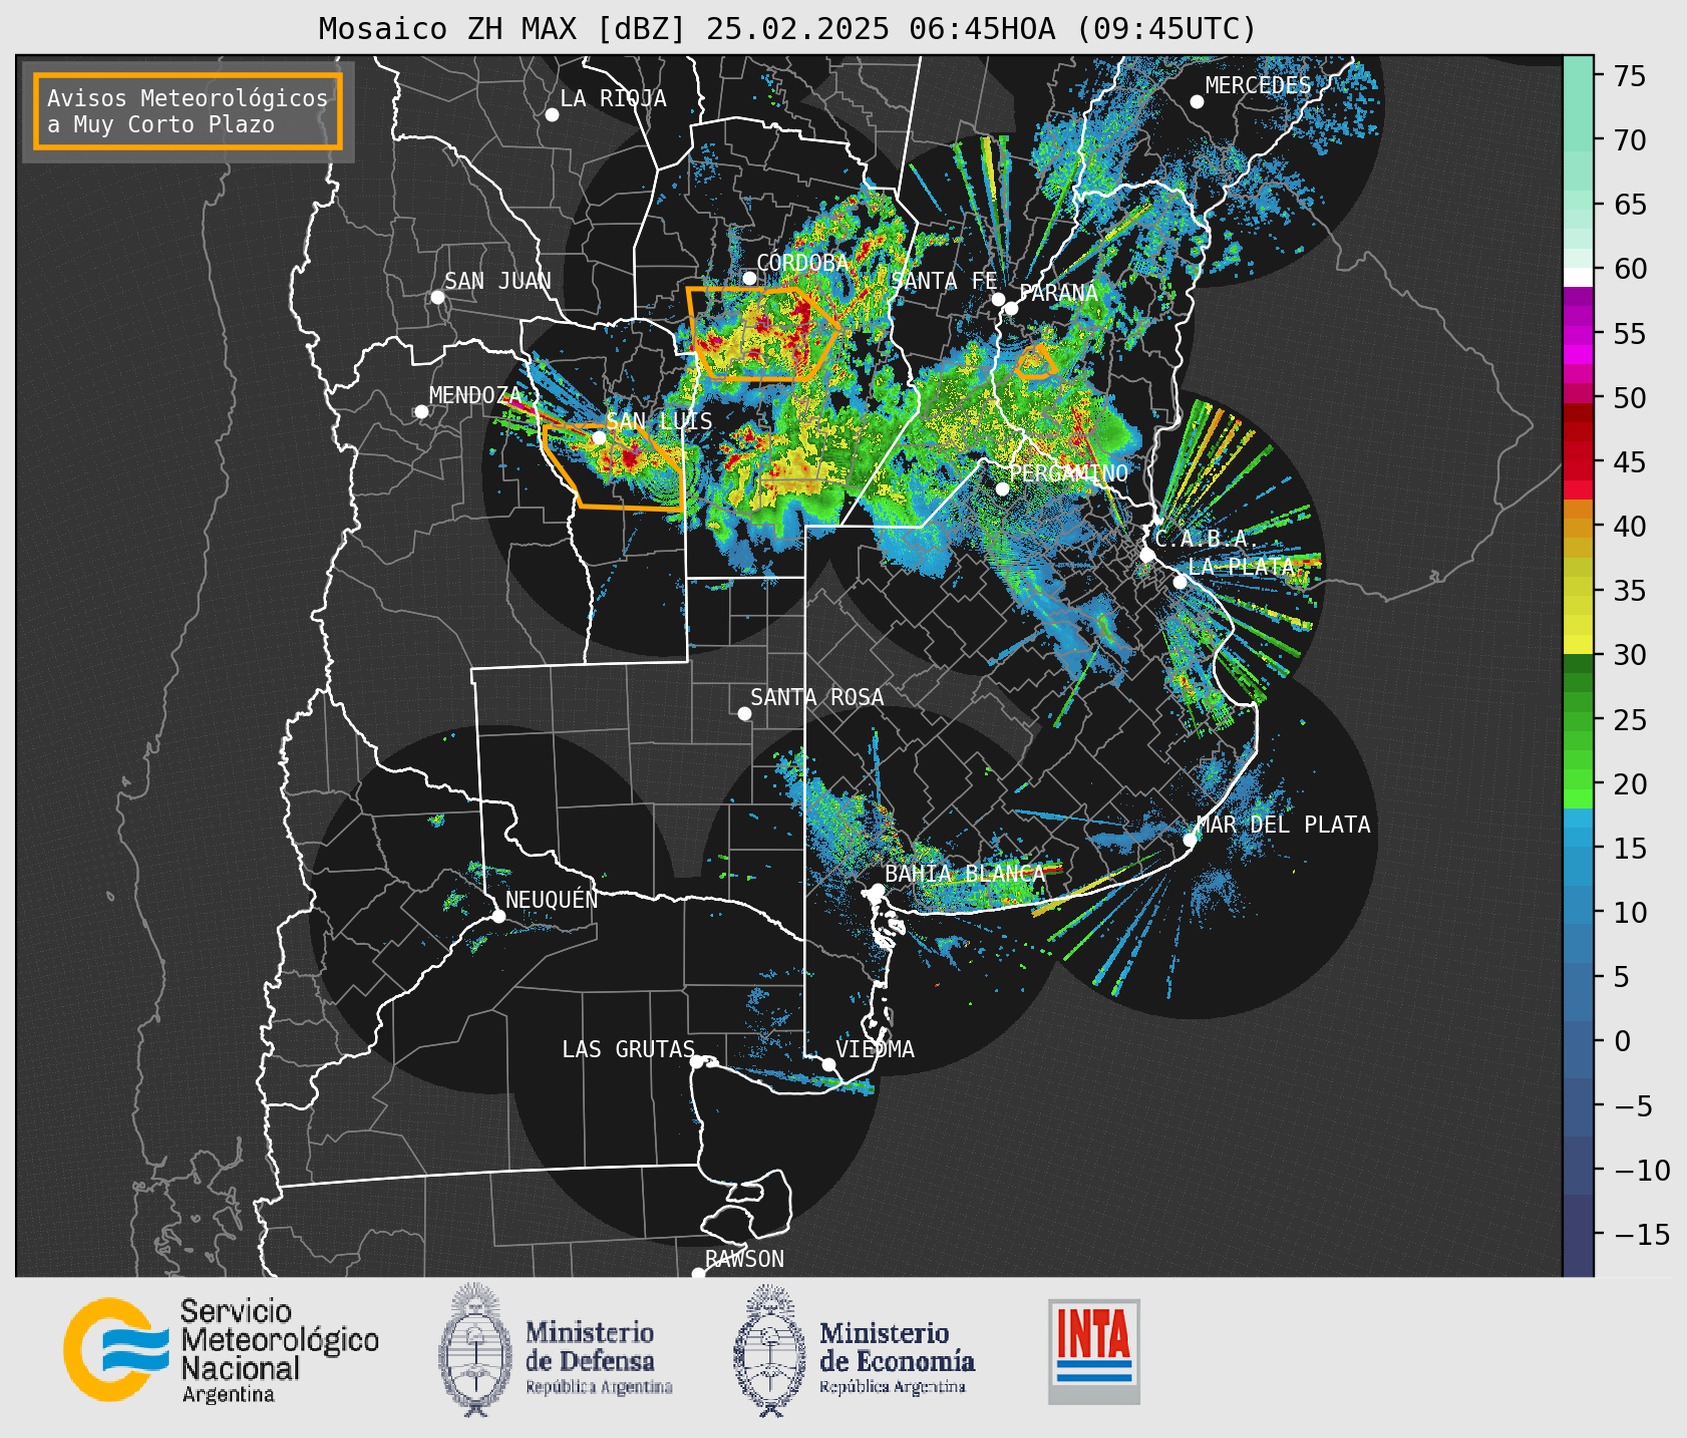Screen dimensions: 1687x1438
Task: Pick the green 25 dBZ band on color scale
Action: pyautogui.click(x=1578, y=720)
